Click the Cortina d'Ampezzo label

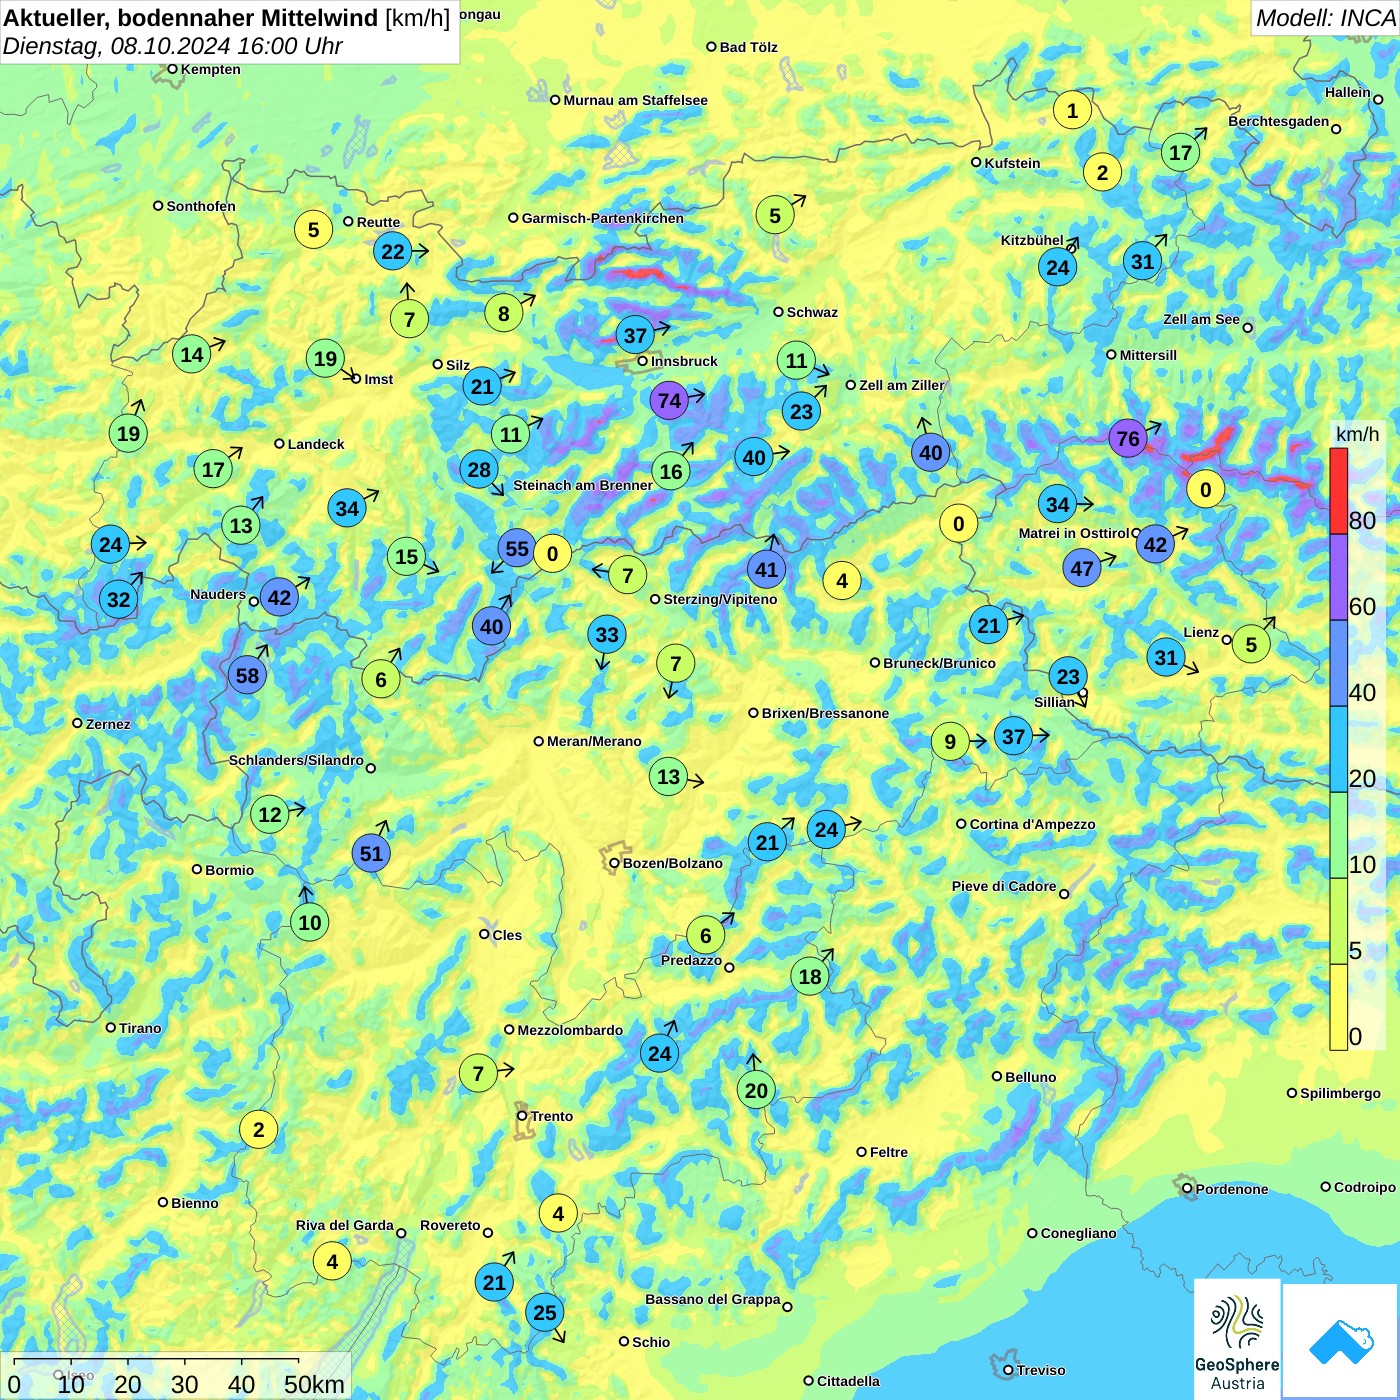click(1032, 824)
